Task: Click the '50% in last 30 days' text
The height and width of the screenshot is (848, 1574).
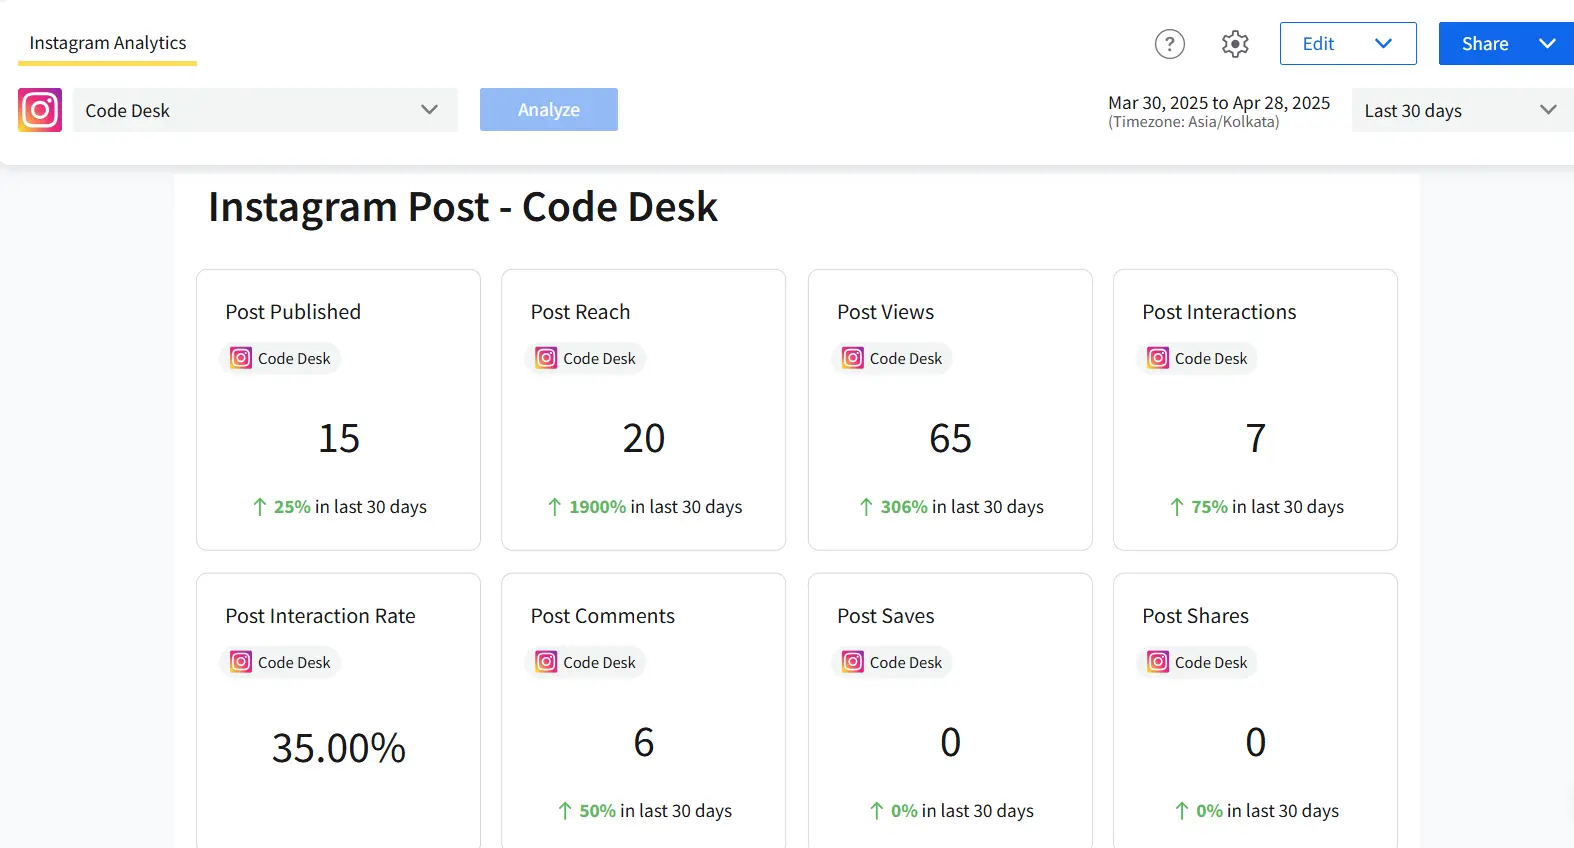Action: click(656, 811)
